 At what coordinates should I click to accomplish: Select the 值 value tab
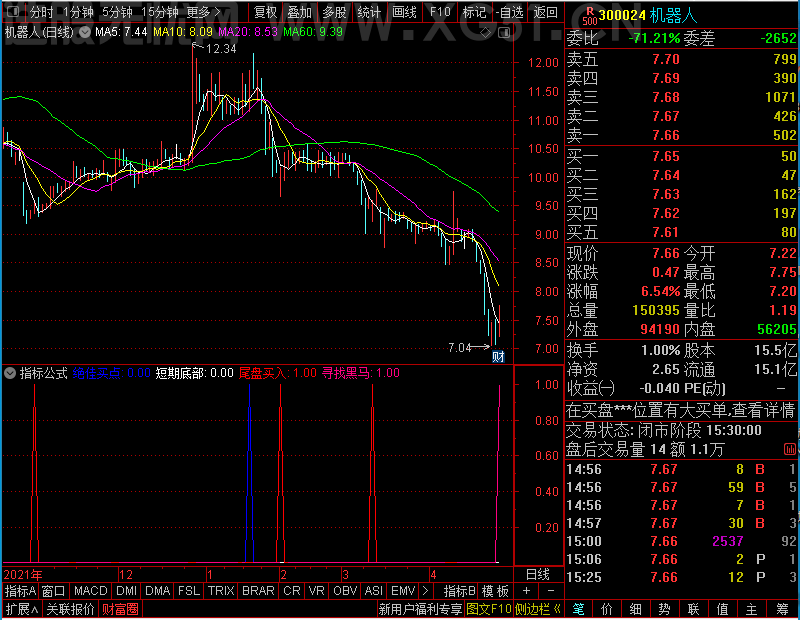point(722,609)
